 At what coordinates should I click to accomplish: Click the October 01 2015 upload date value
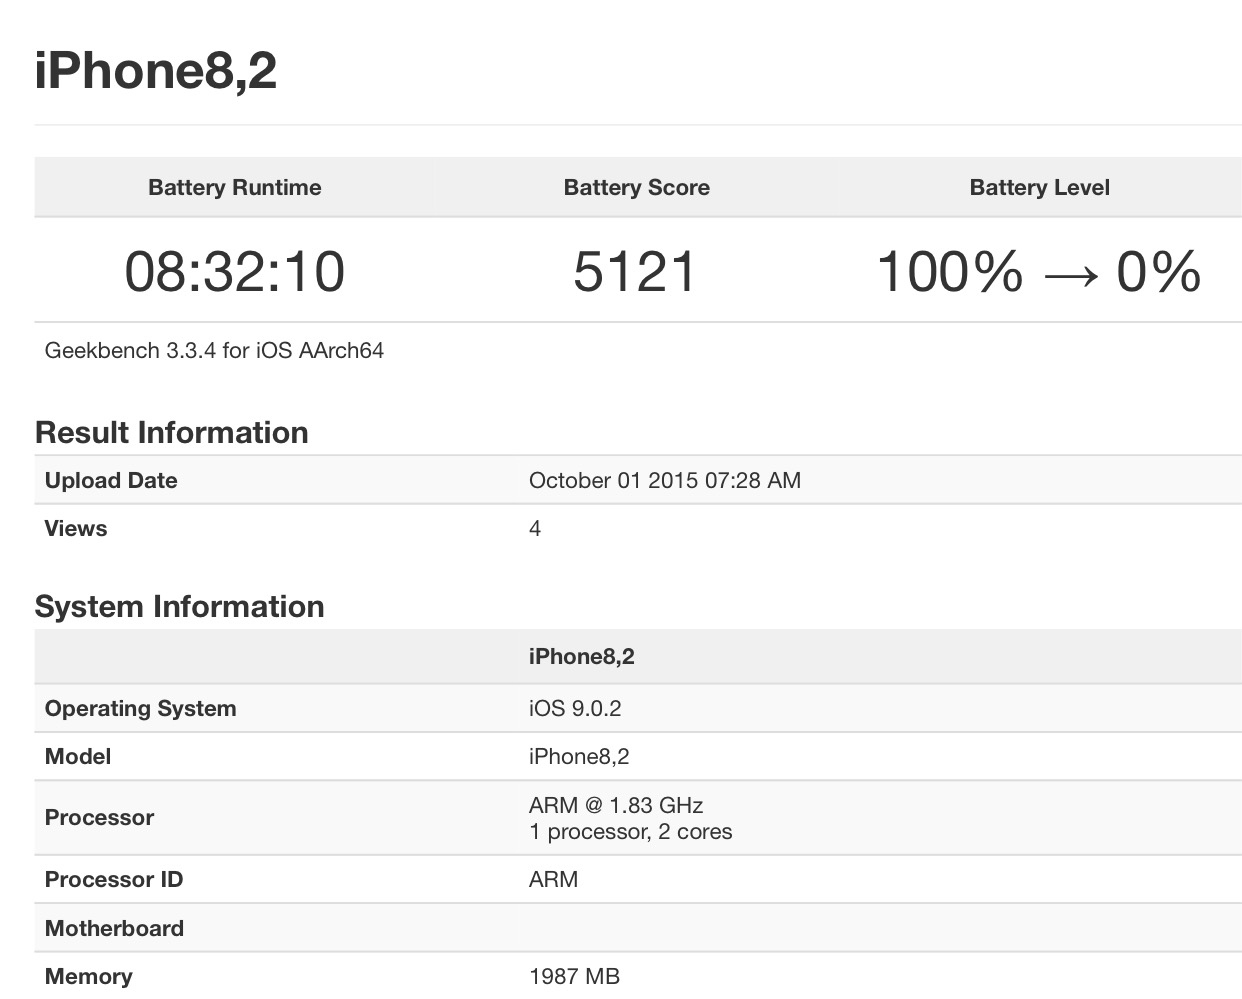(664, 481)
